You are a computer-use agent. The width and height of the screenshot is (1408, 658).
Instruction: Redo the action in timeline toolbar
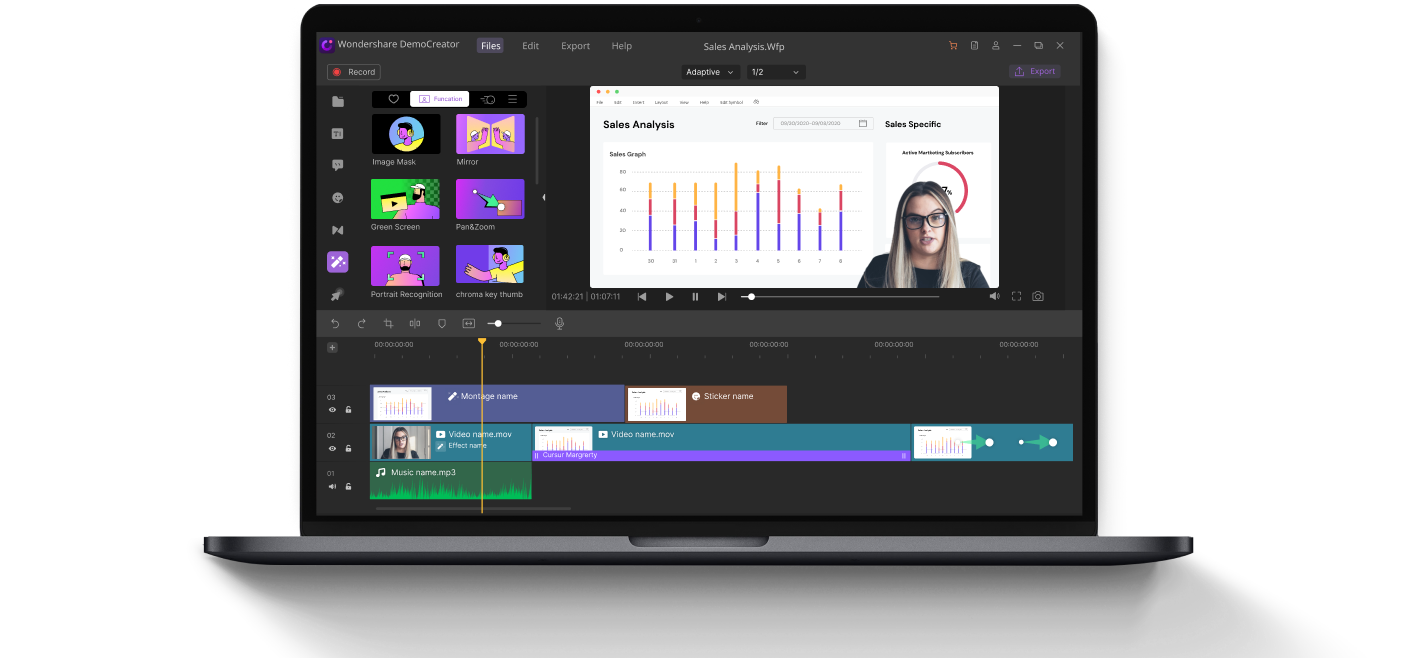[x=361, y=324]
